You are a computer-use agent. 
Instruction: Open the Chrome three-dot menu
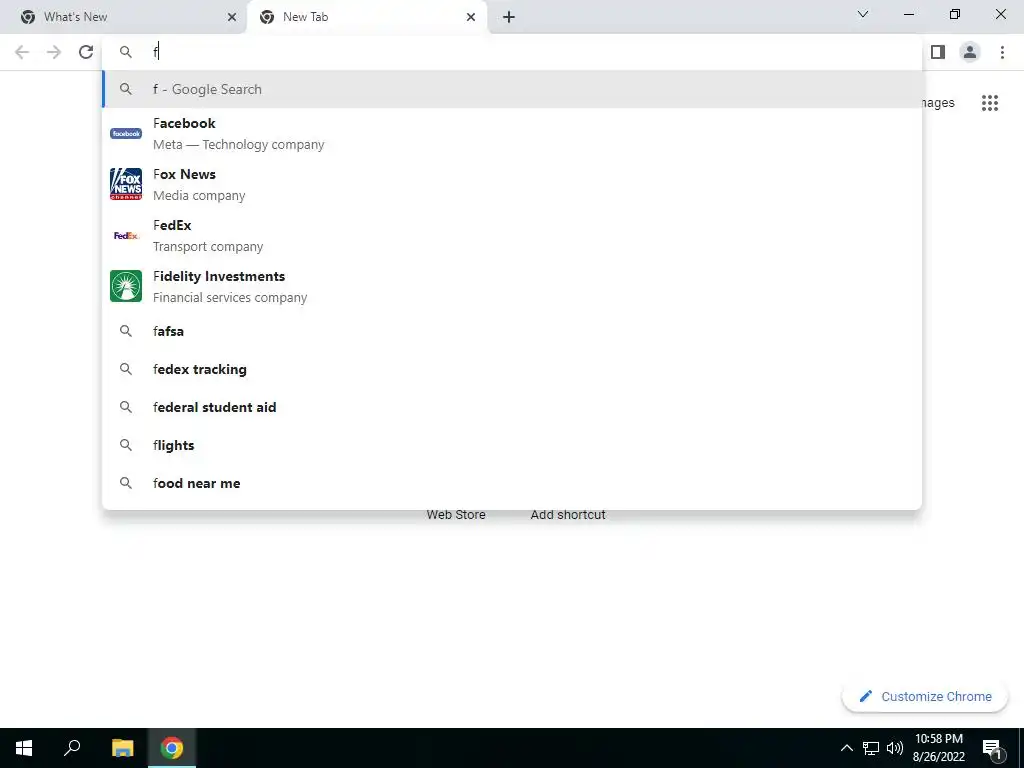[1002, 52]
